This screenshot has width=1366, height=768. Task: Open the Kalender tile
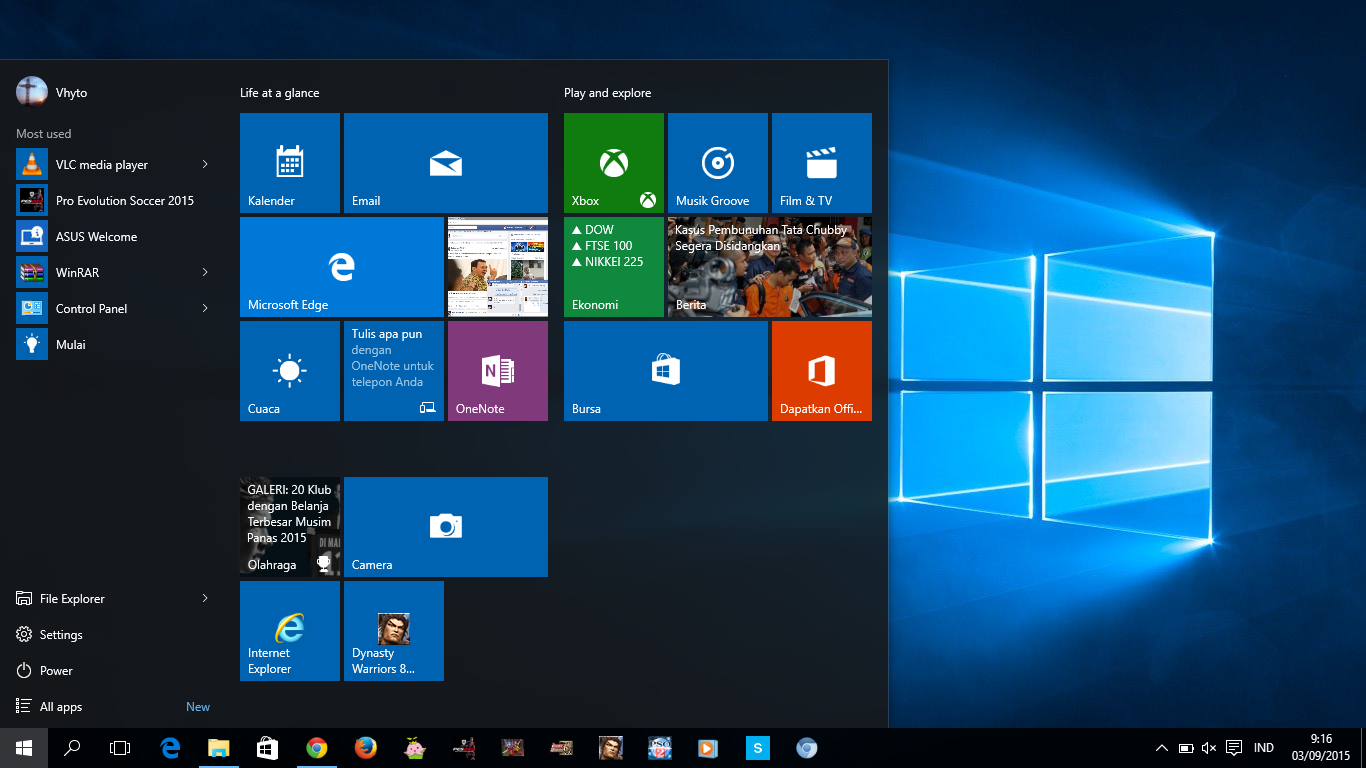tap(290, 163)
